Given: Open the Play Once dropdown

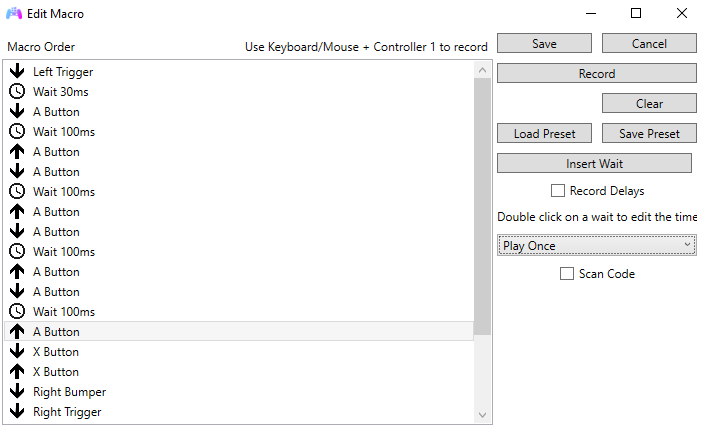Looking at the screenshot, I should (x=596, y=246).
